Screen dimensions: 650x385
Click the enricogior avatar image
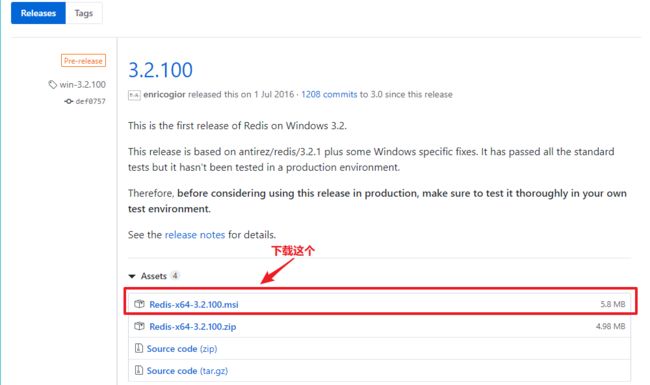tap(134, 95)
